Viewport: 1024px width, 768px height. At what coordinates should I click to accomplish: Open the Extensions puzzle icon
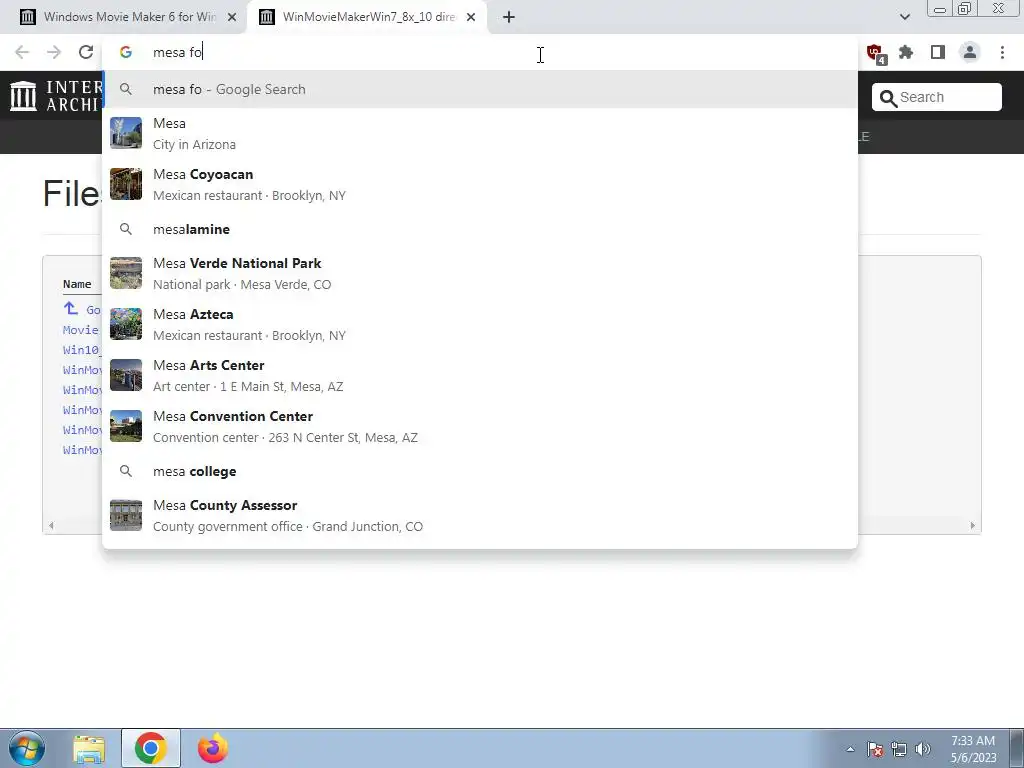(906, 52)
